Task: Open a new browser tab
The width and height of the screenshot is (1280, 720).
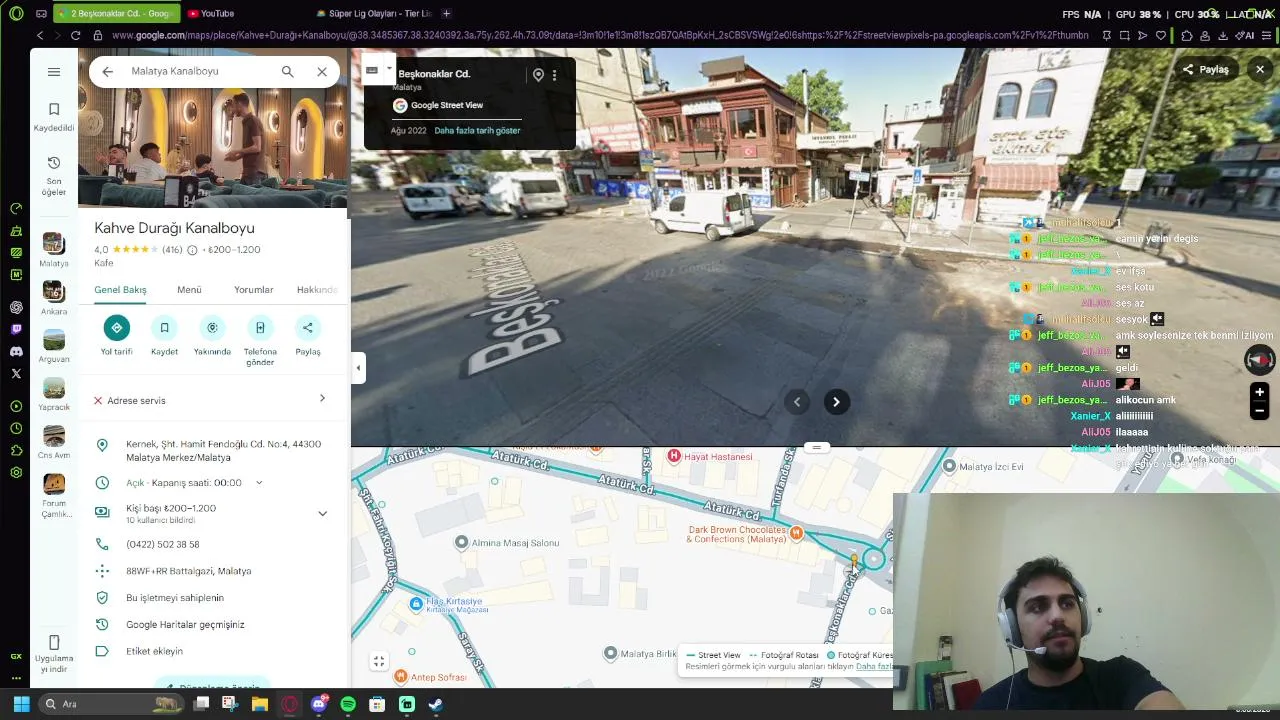Action: coord(446,13)
